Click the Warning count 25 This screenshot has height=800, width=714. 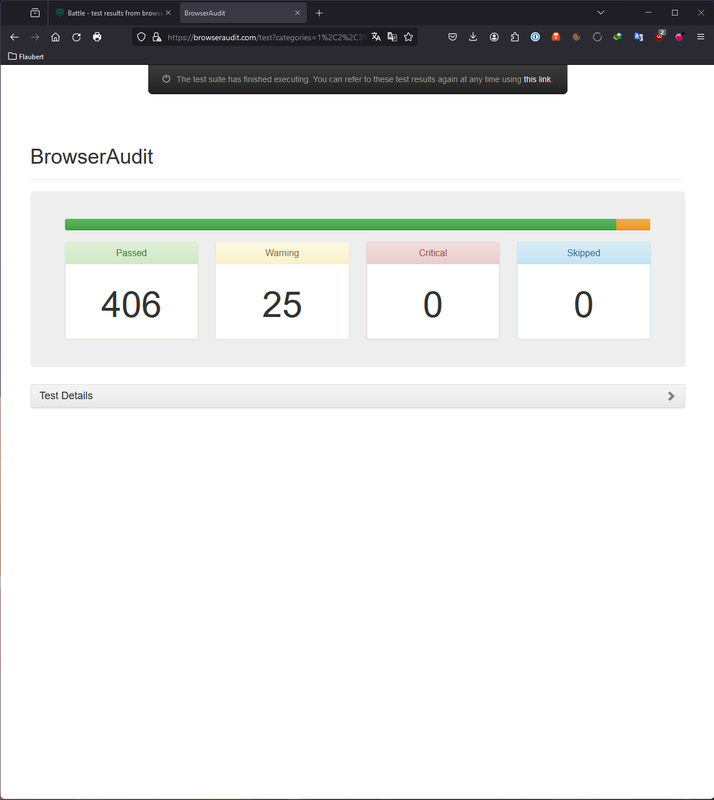click(282, 305)
